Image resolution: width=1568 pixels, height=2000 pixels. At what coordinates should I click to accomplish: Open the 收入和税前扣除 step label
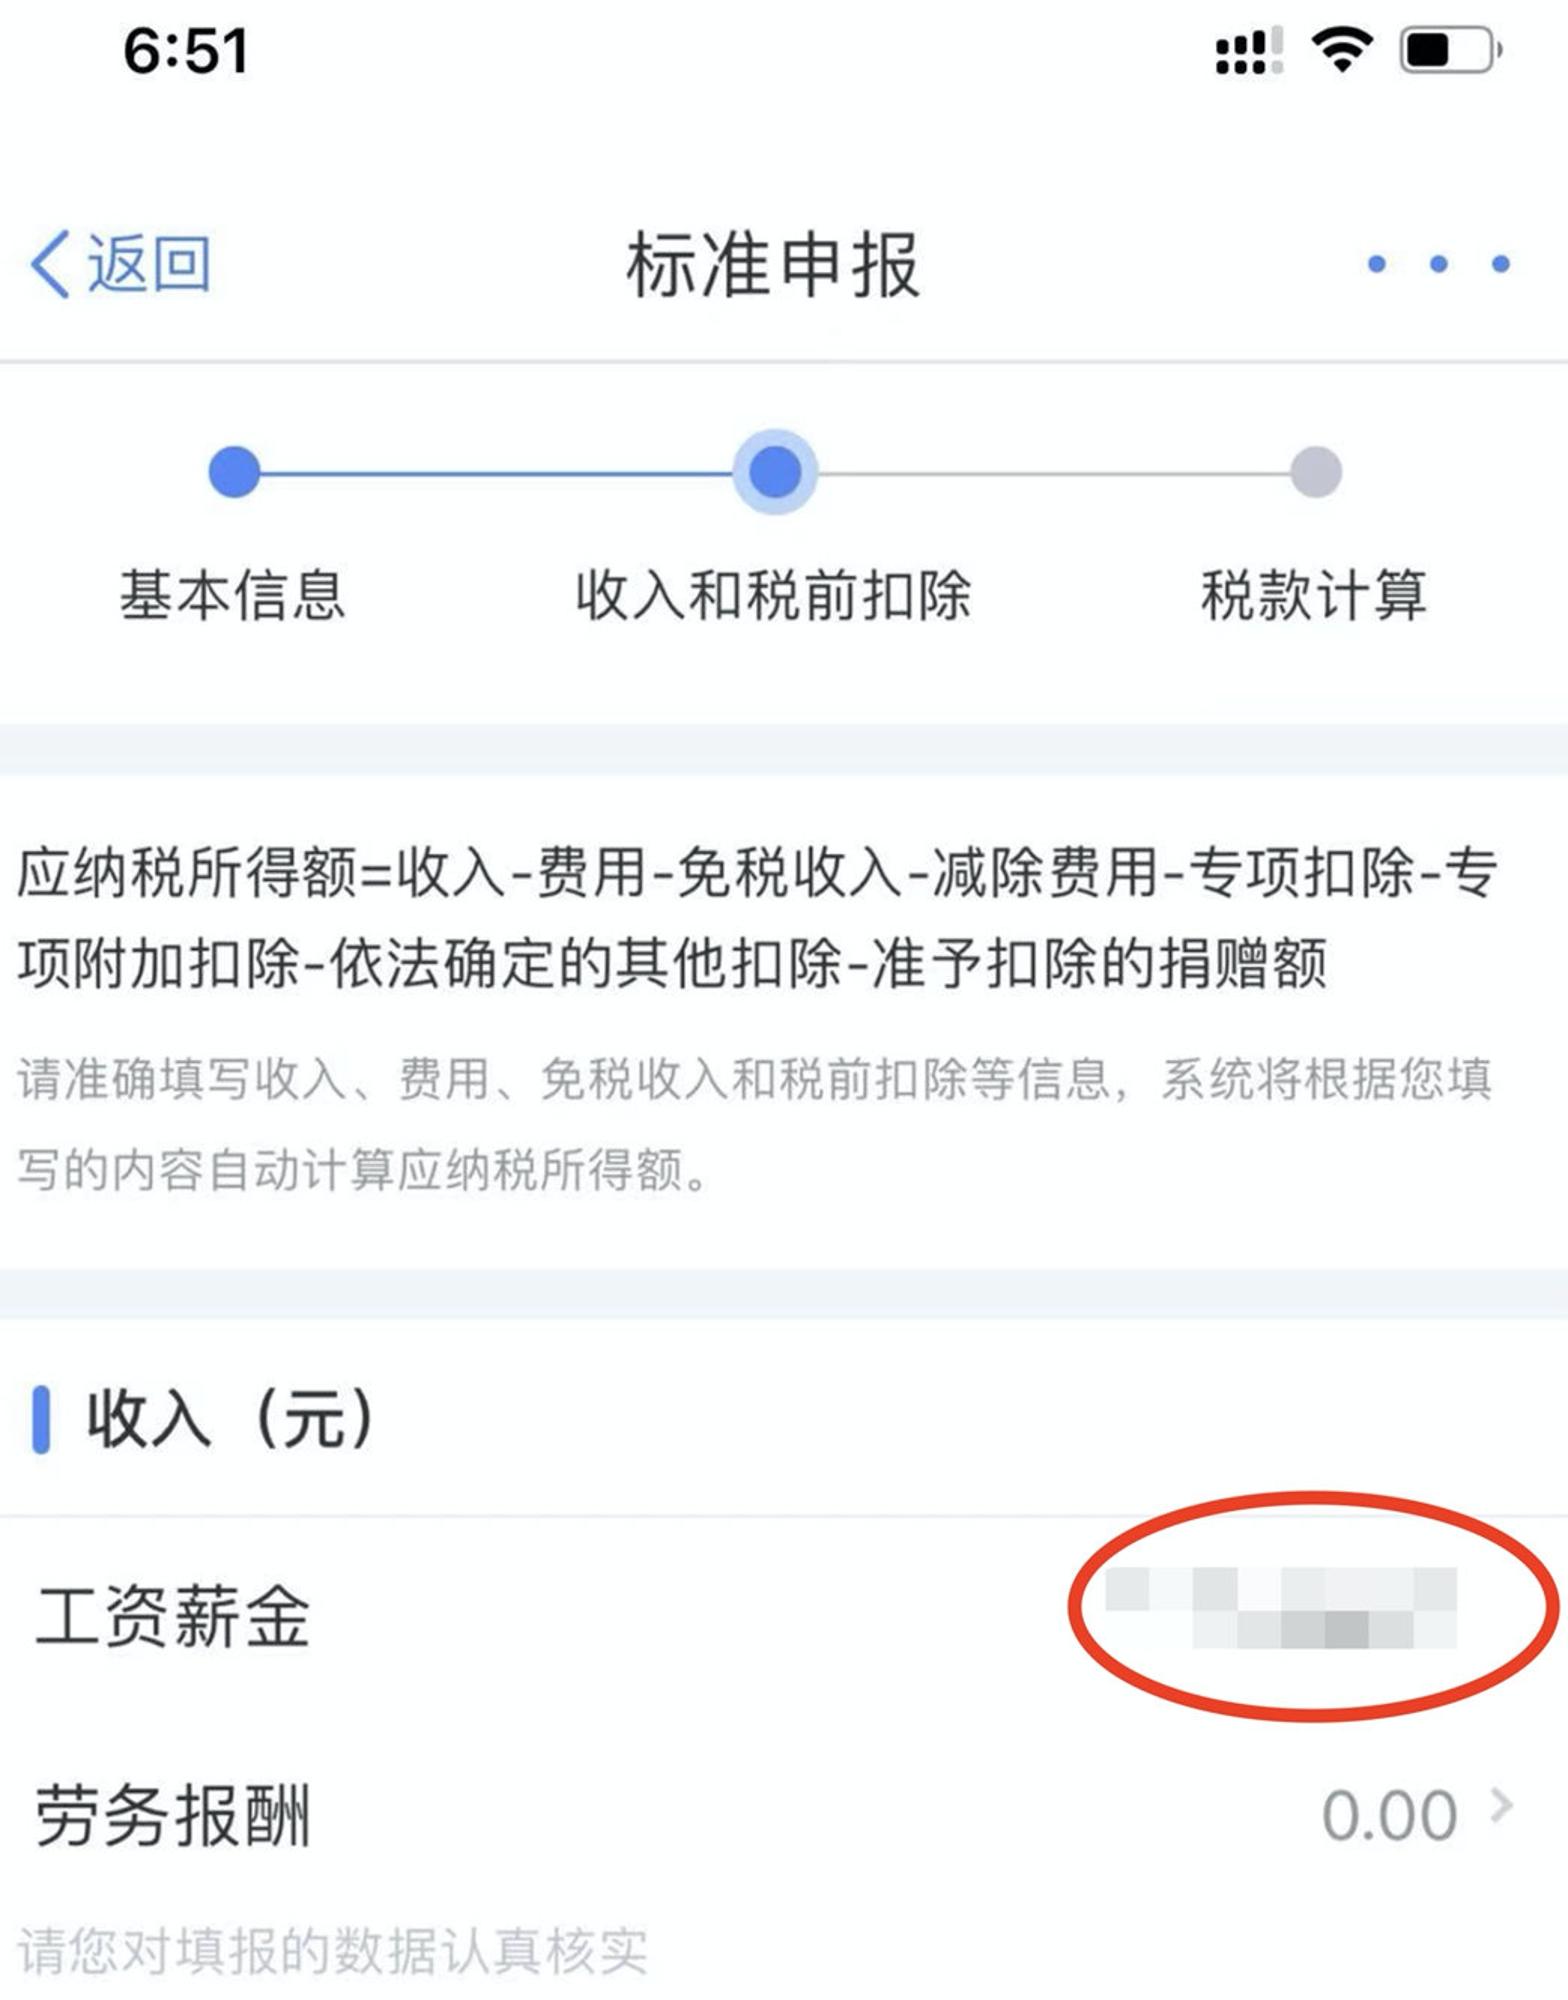774,594
